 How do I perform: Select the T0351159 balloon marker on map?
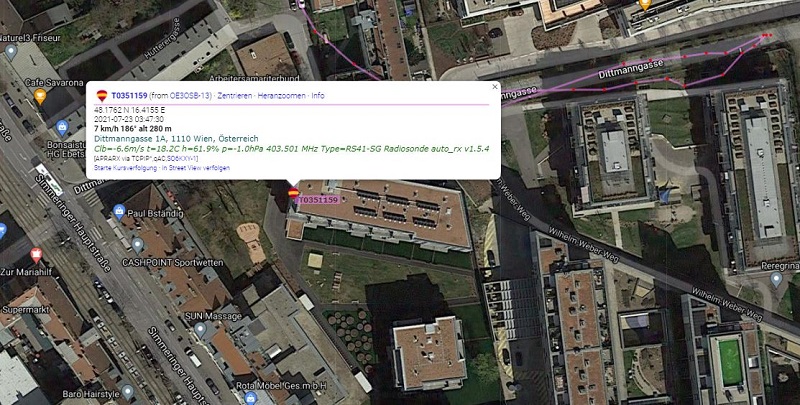293,193
